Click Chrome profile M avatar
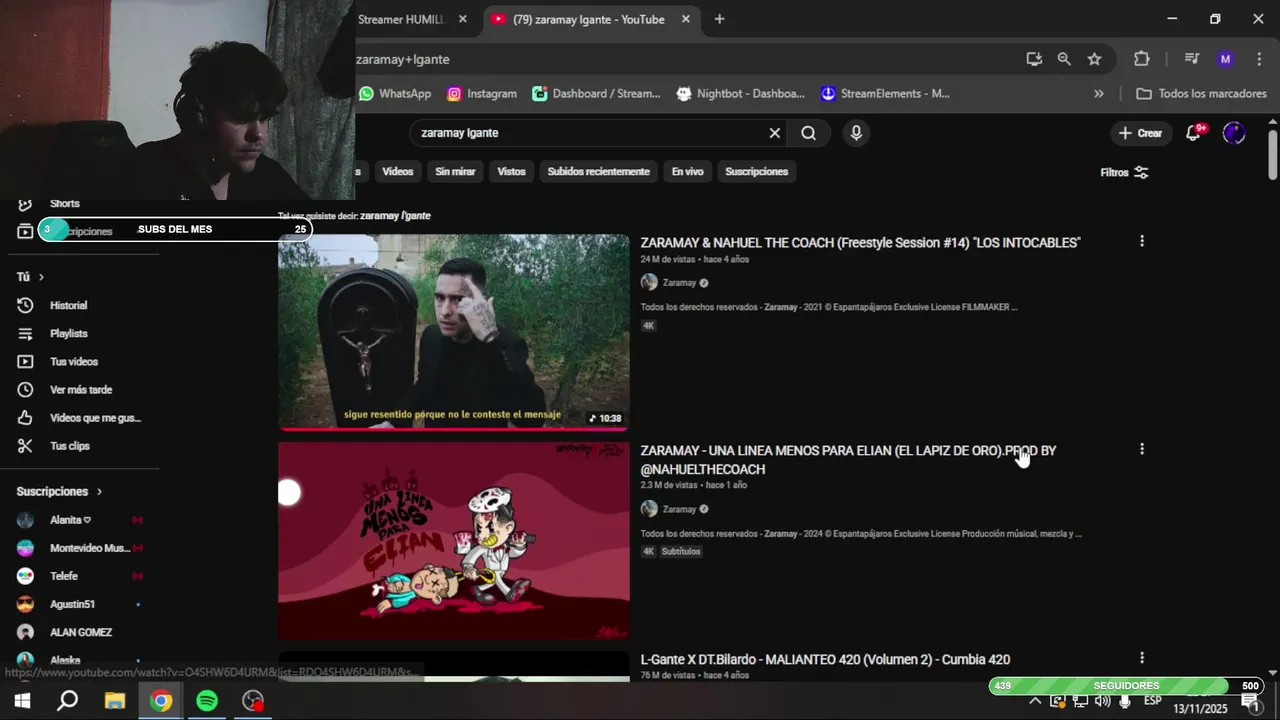1280x720 pixels. coord(1226,59)
